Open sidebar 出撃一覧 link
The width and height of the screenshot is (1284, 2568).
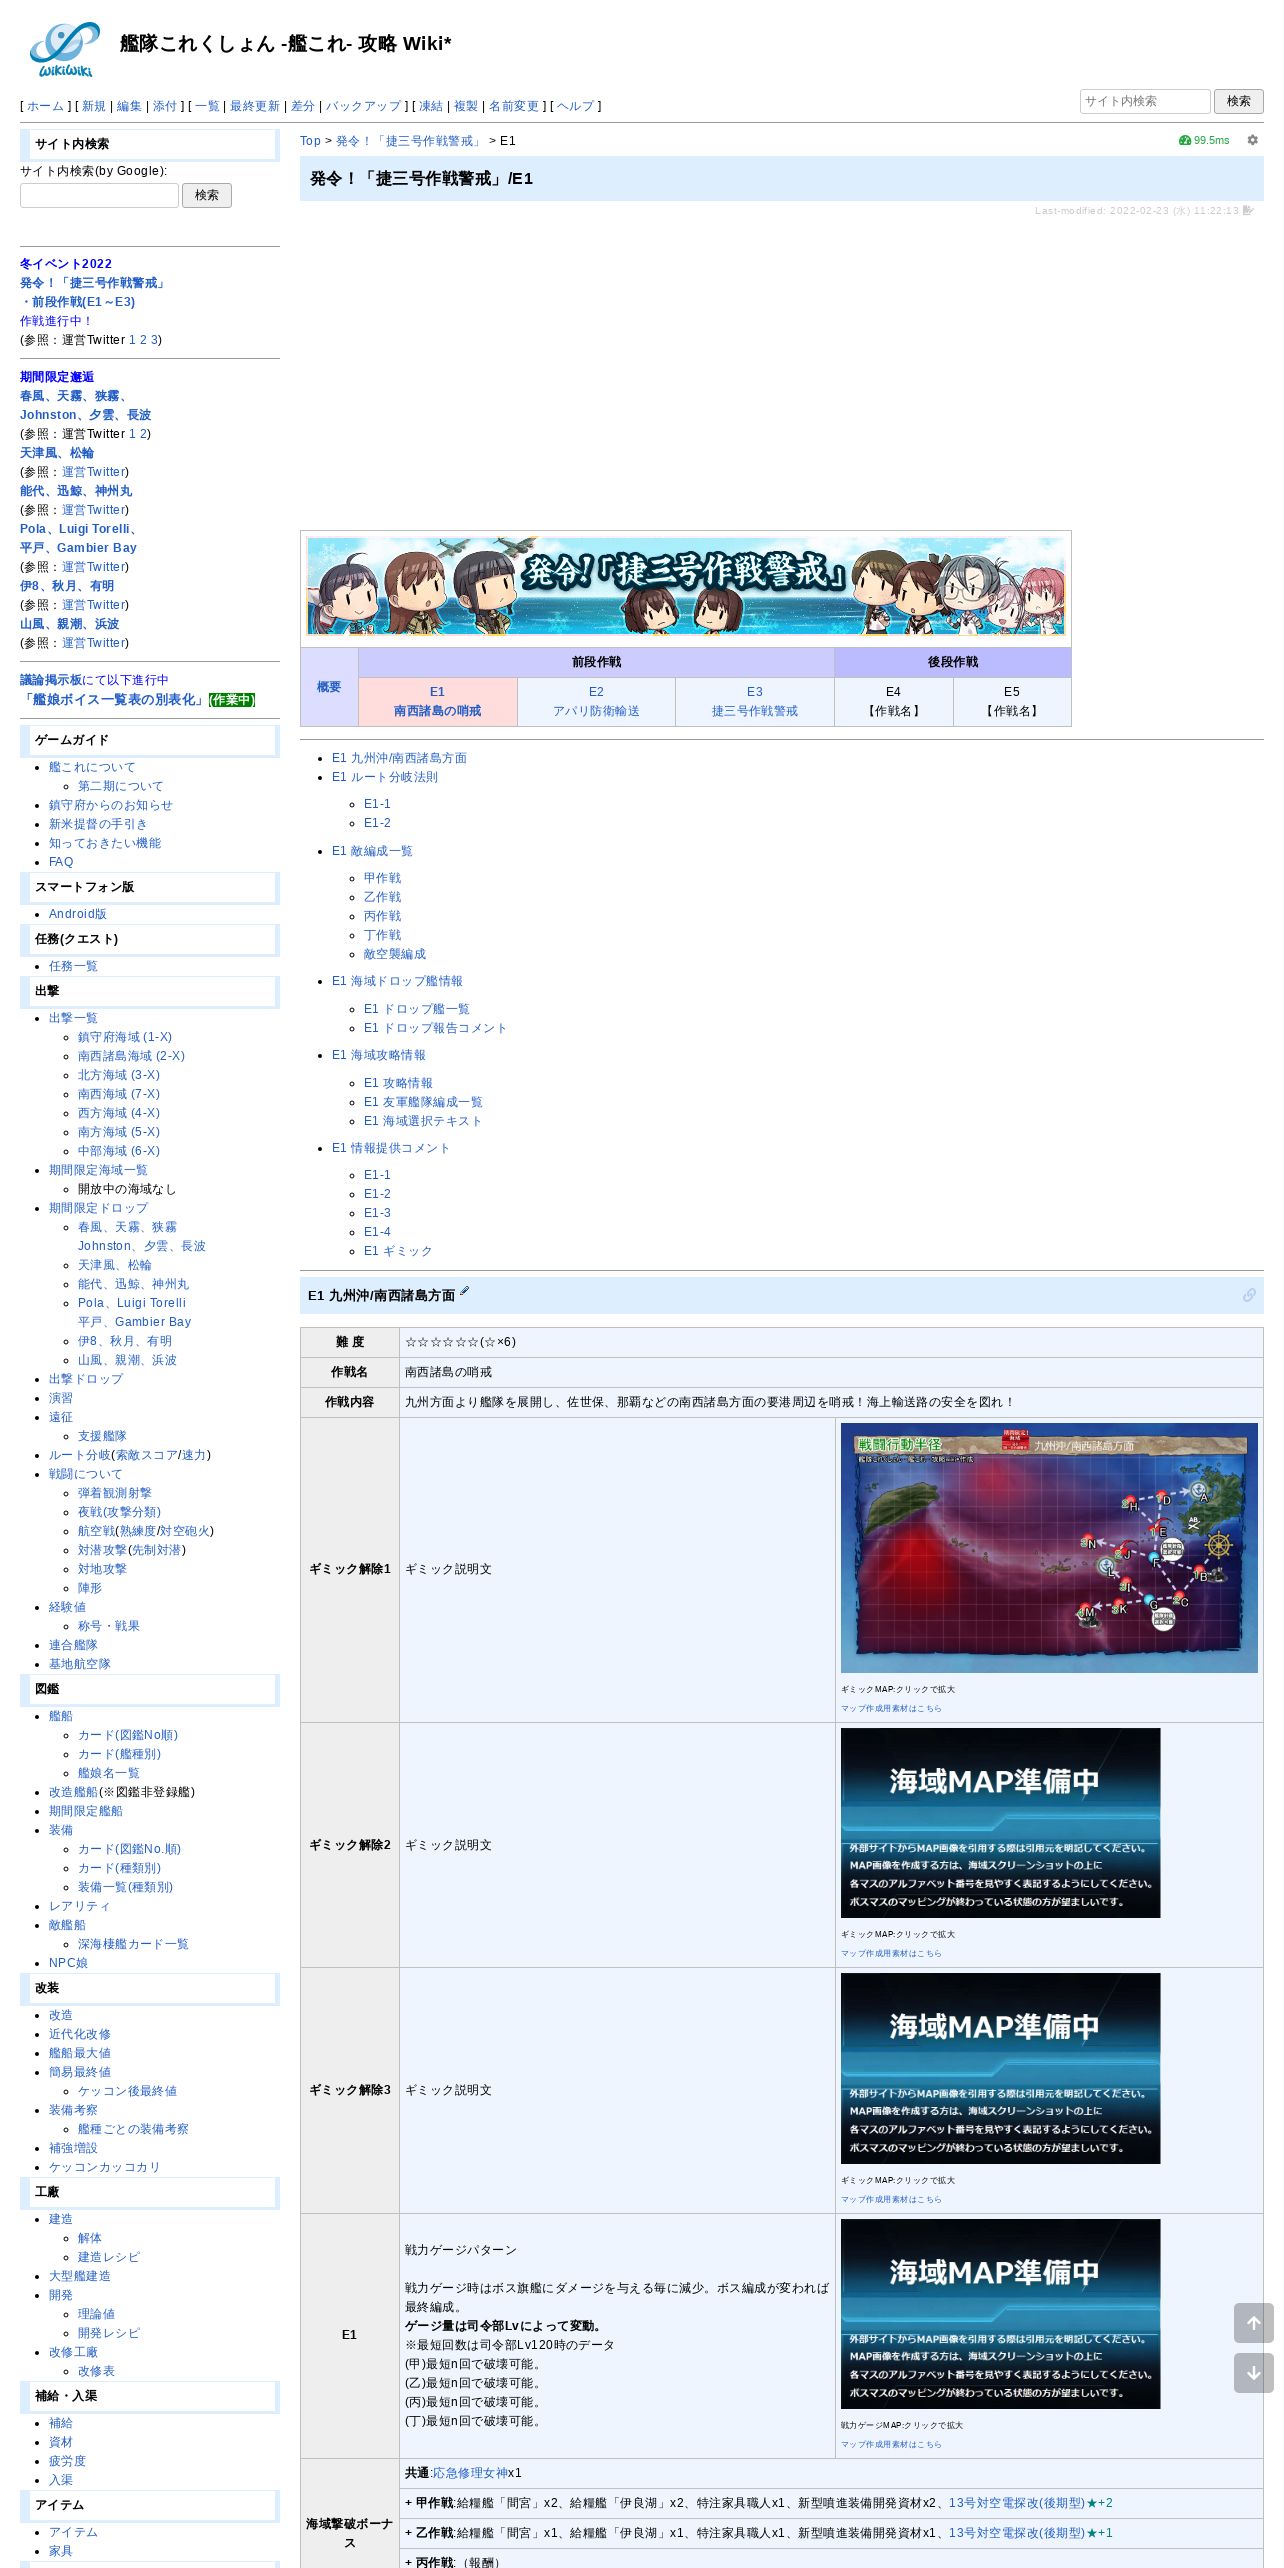[x=73, y=1018]
